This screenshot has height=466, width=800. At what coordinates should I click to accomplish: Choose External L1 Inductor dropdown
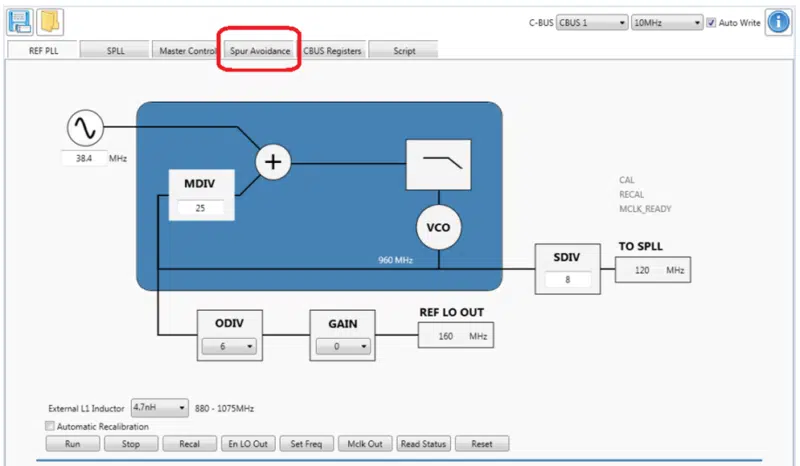click(159, 408)
